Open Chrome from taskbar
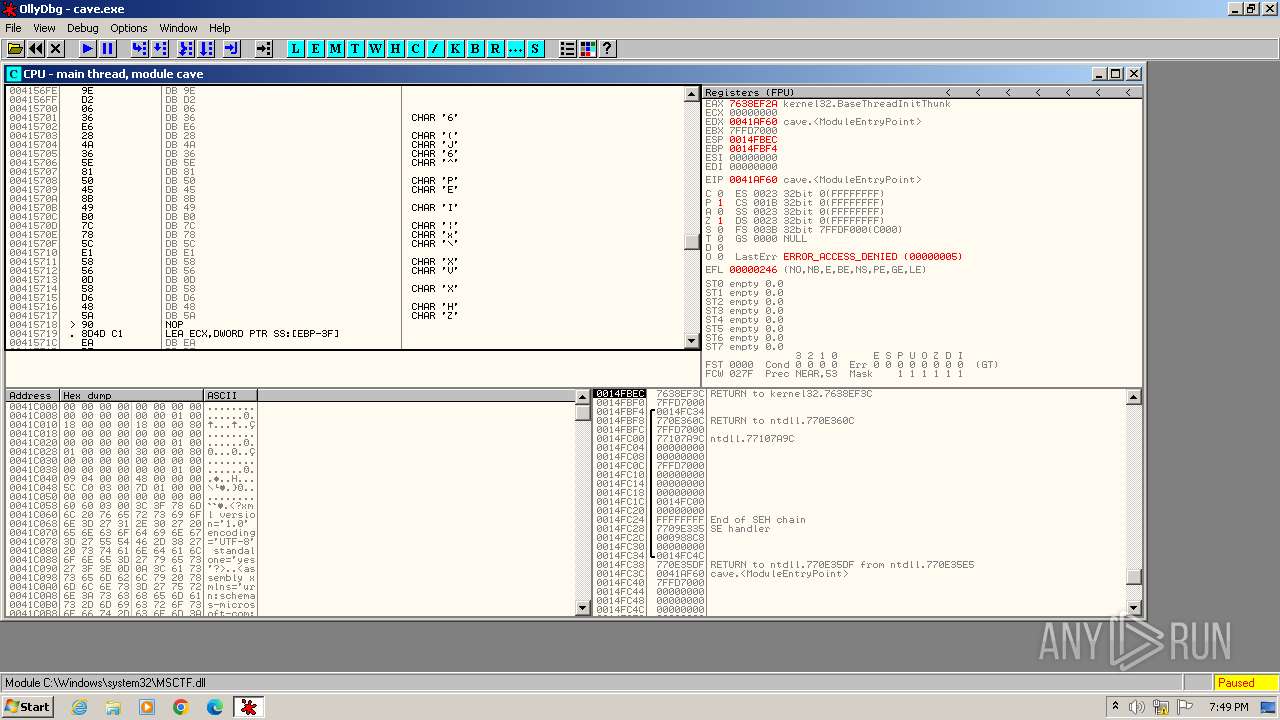 coord(181,707)
